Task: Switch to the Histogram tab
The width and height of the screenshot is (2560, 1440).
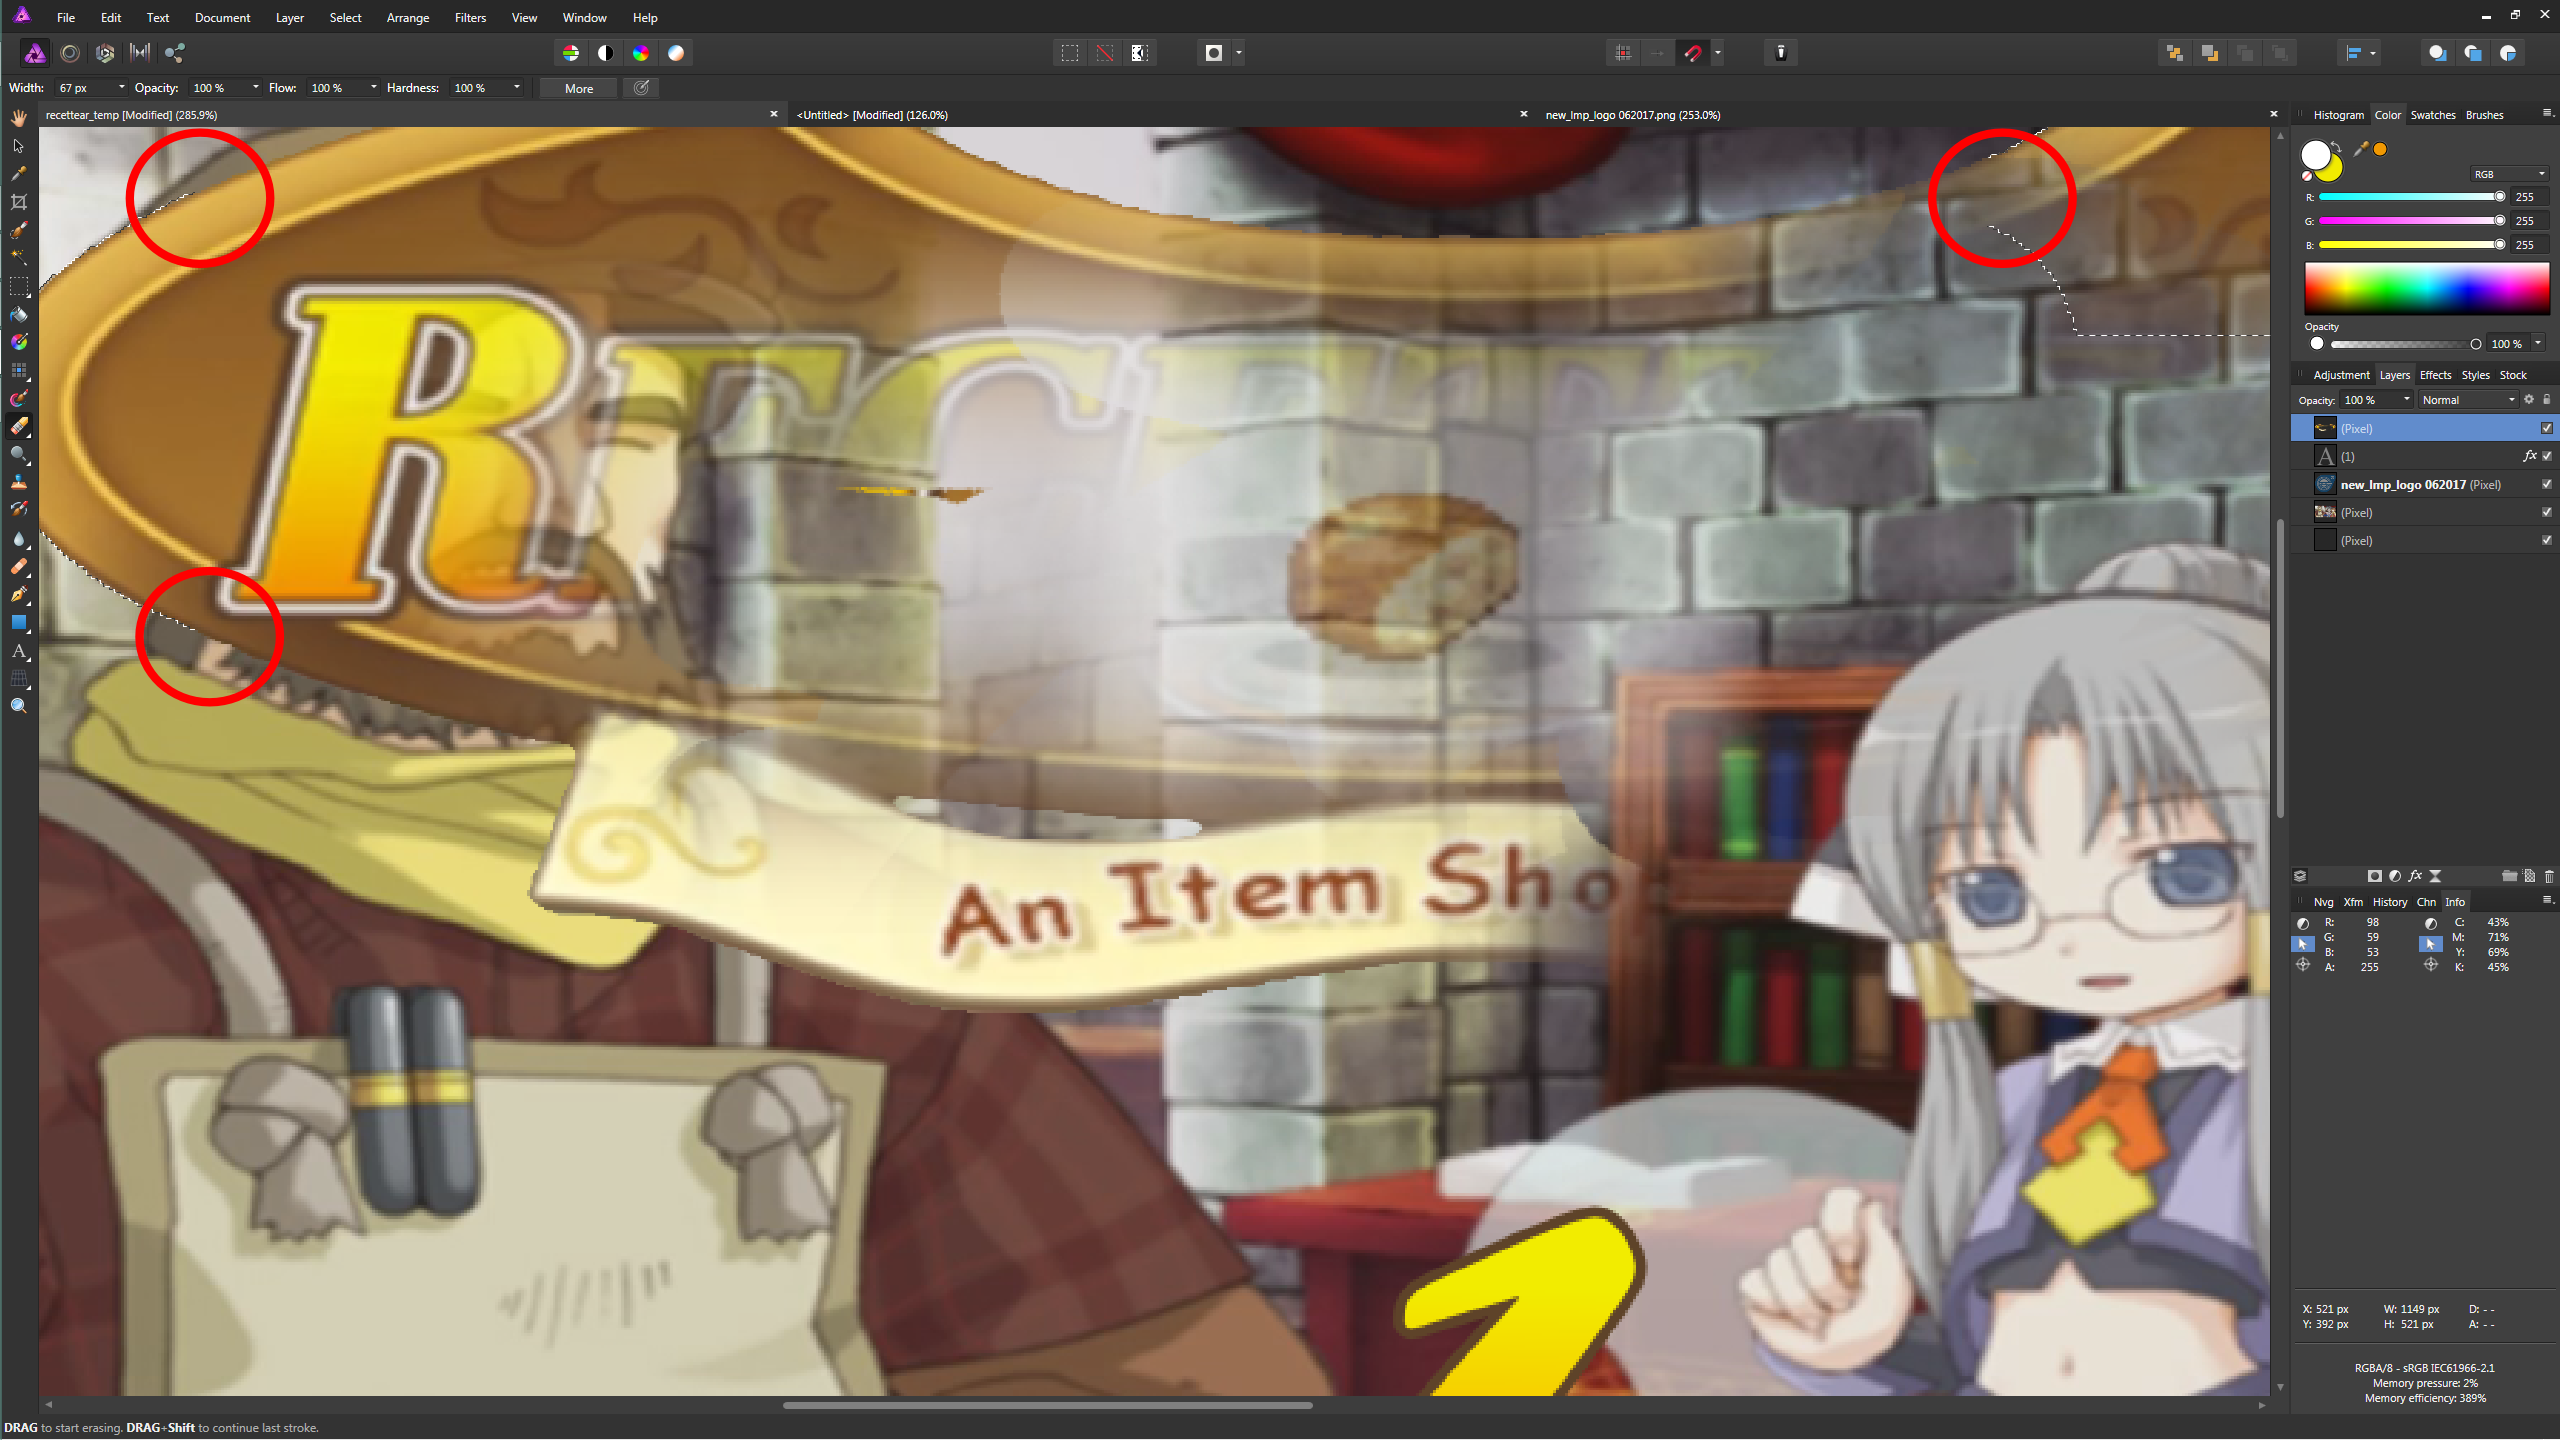Action: (2339, 115)
